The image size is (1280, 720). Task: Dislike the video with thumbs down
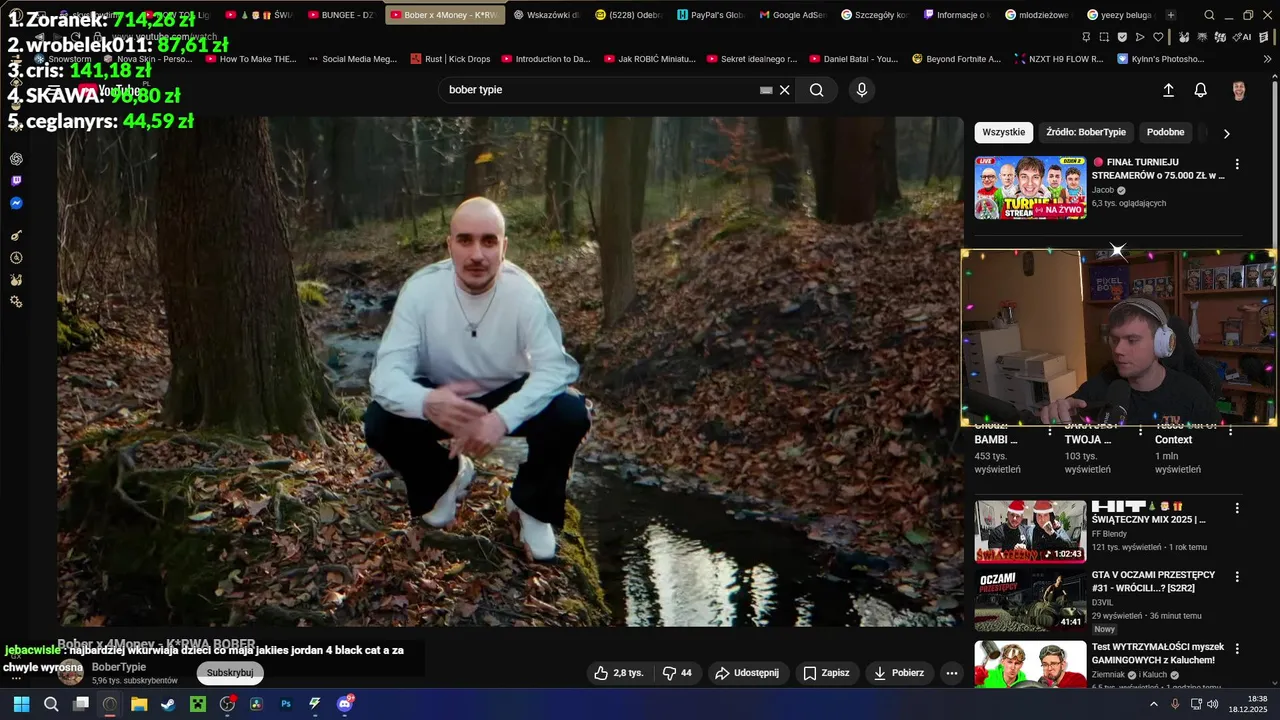(678, 673)
